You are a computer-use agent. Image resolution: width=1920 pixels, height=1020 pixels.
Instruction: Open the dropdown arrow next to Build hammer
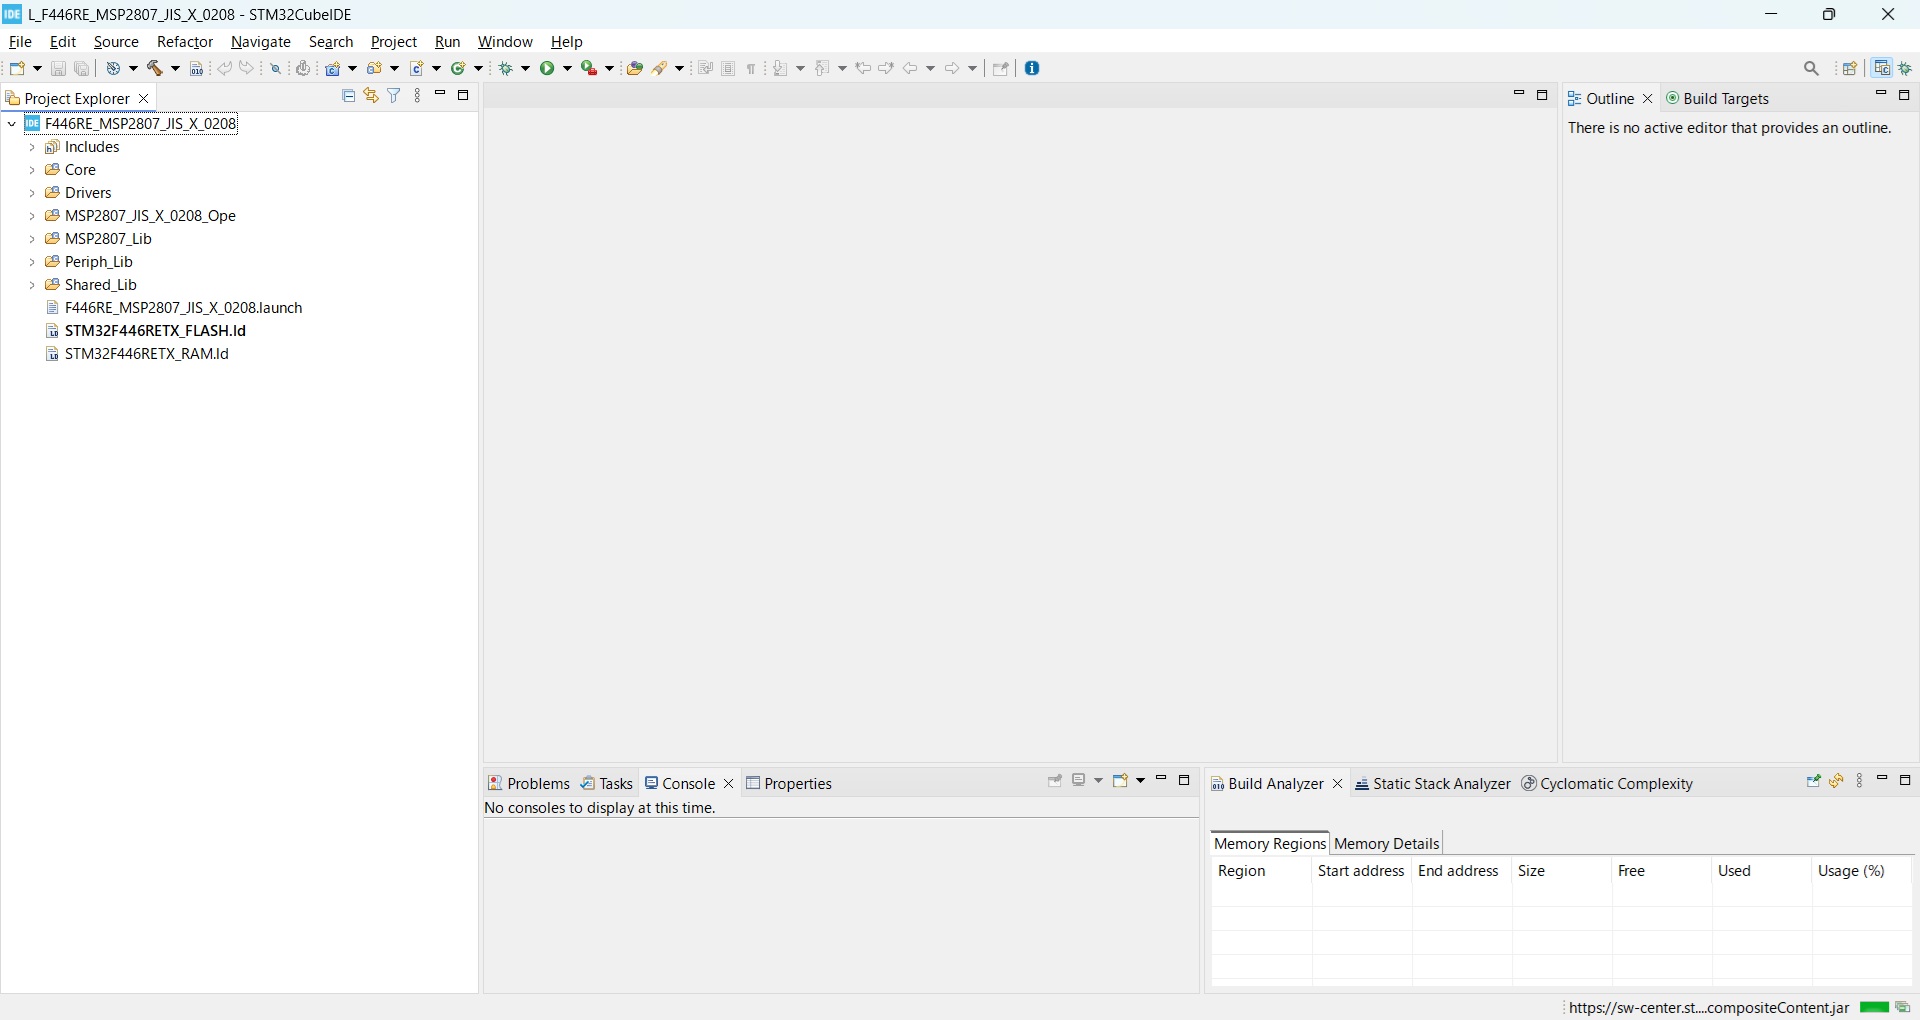click(176, 69)
